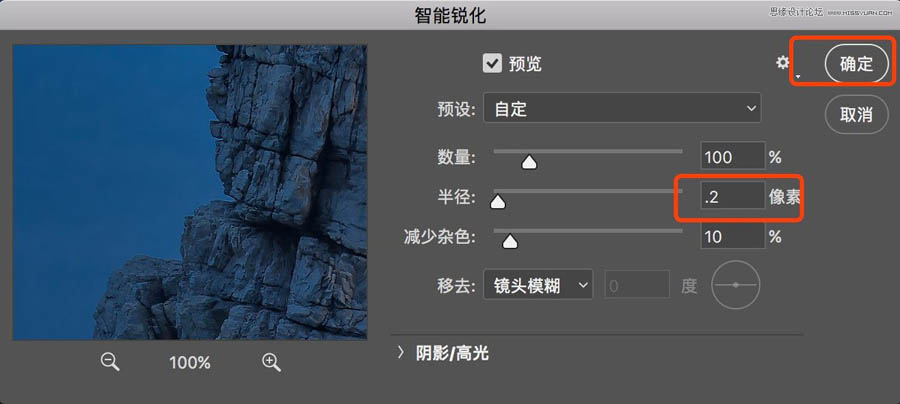
Task: Toggle the 预览 checkbox
Action: point(492,63)
